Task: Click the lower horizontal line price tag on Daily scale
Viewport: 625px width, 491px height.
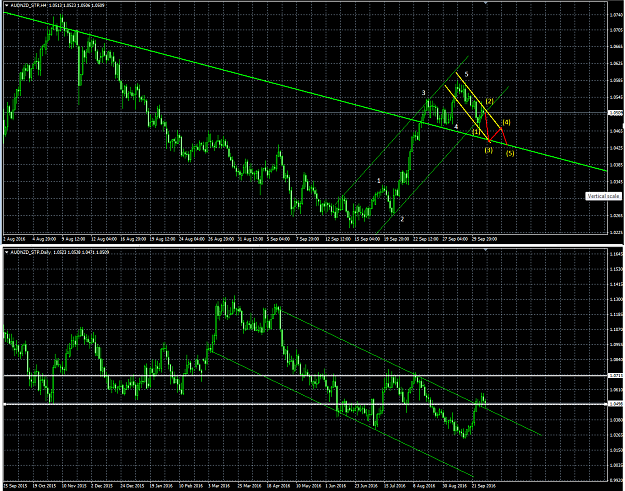Action: pos(616,404)
